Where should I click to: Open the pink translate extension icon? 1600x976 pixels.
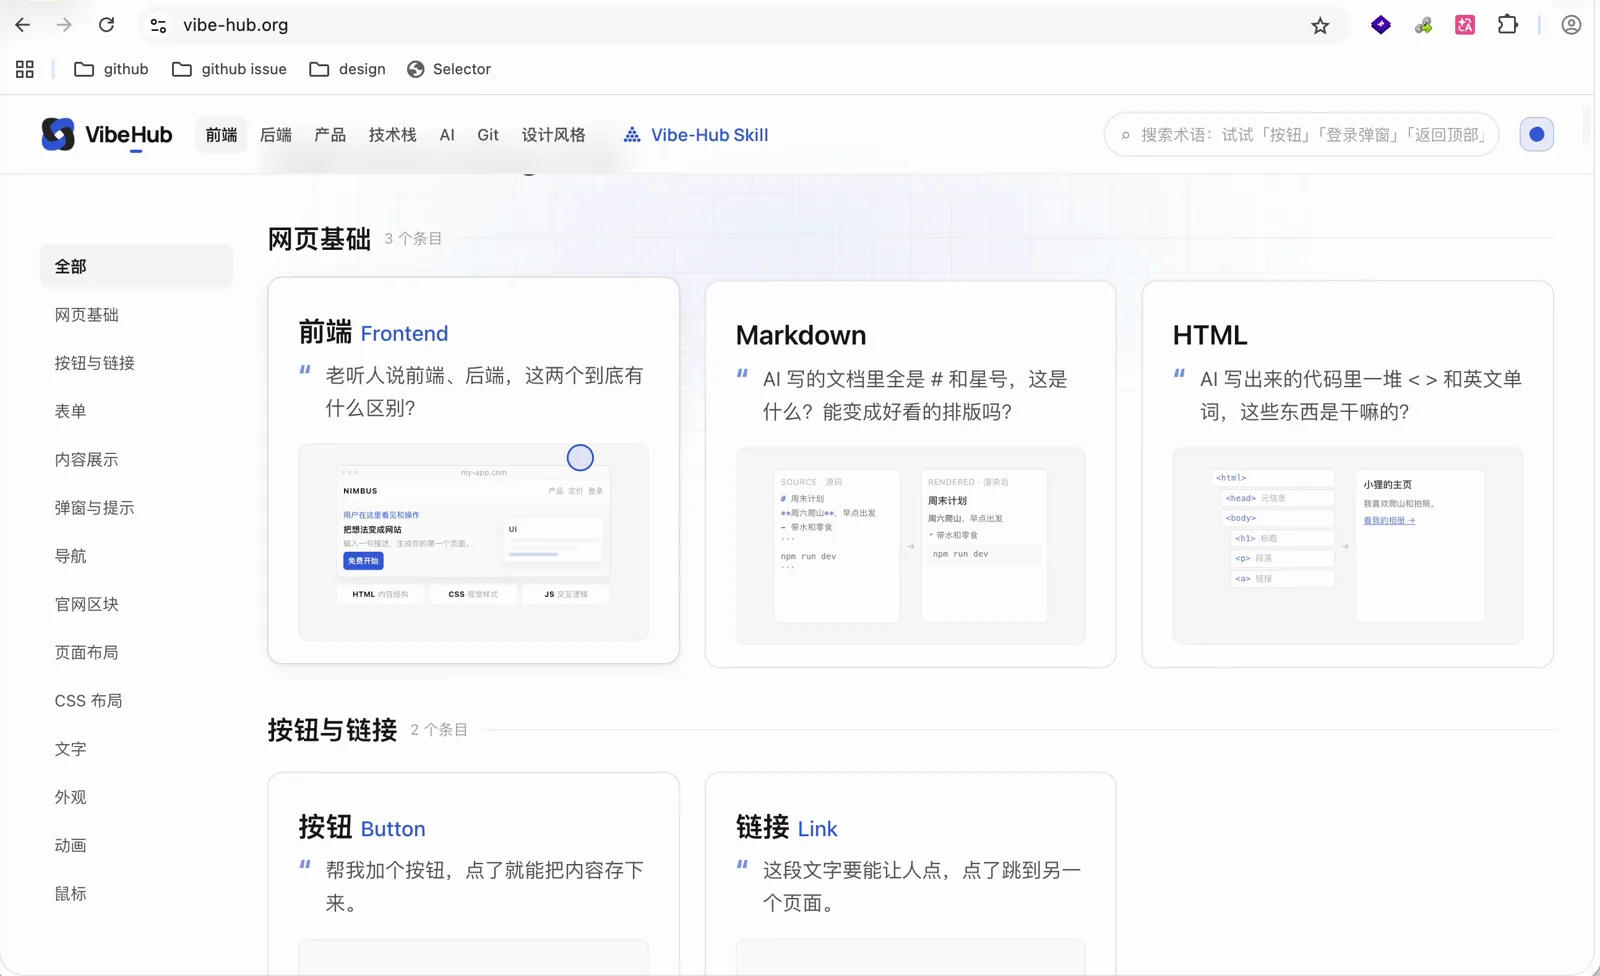(1465, 25)
